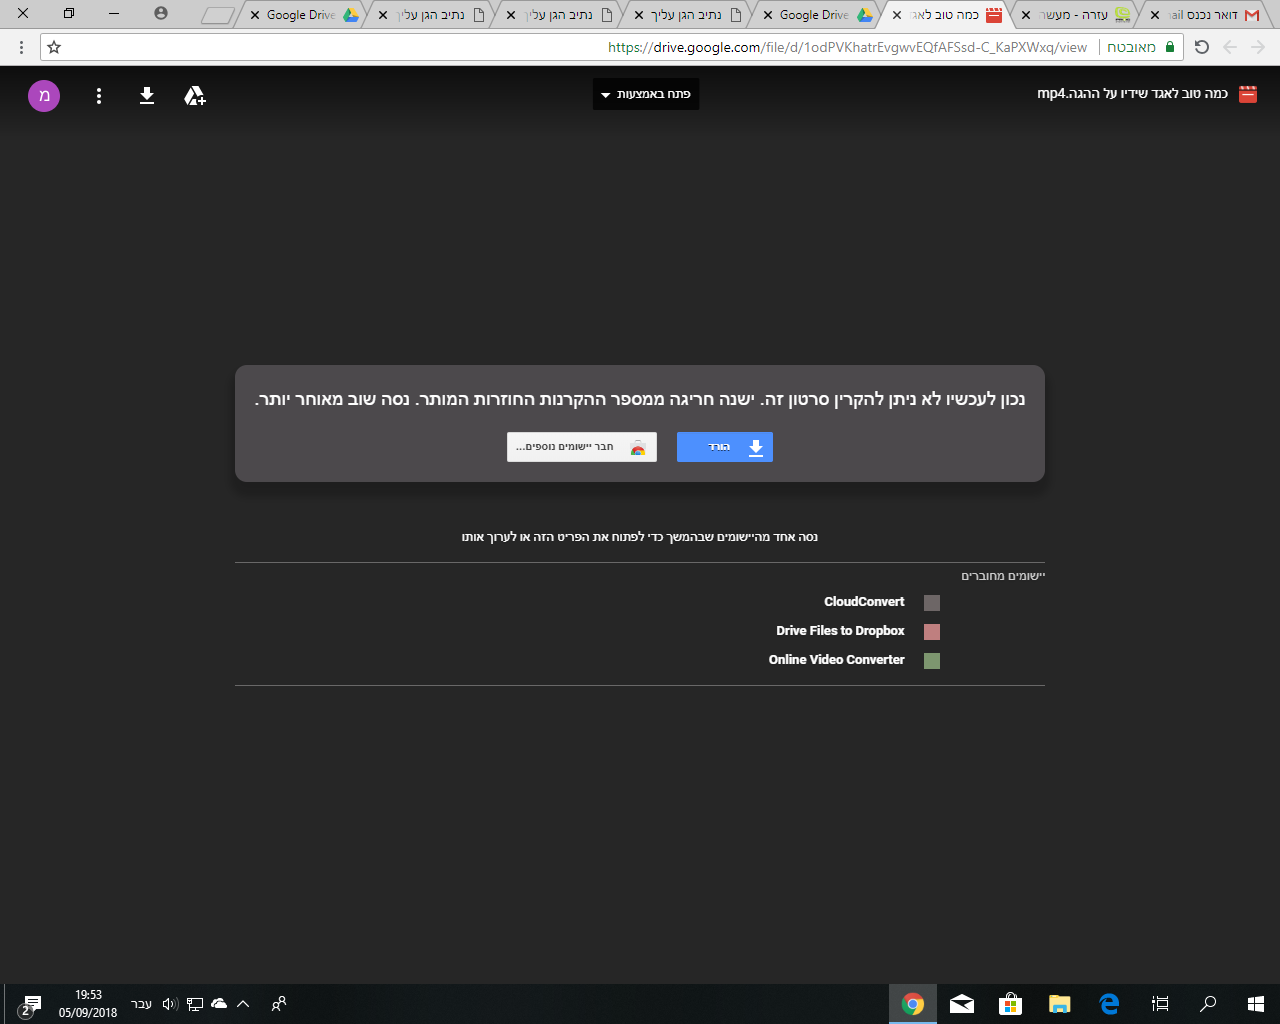Close the 'עזרה - מעשר' tab

(1026, 15)
